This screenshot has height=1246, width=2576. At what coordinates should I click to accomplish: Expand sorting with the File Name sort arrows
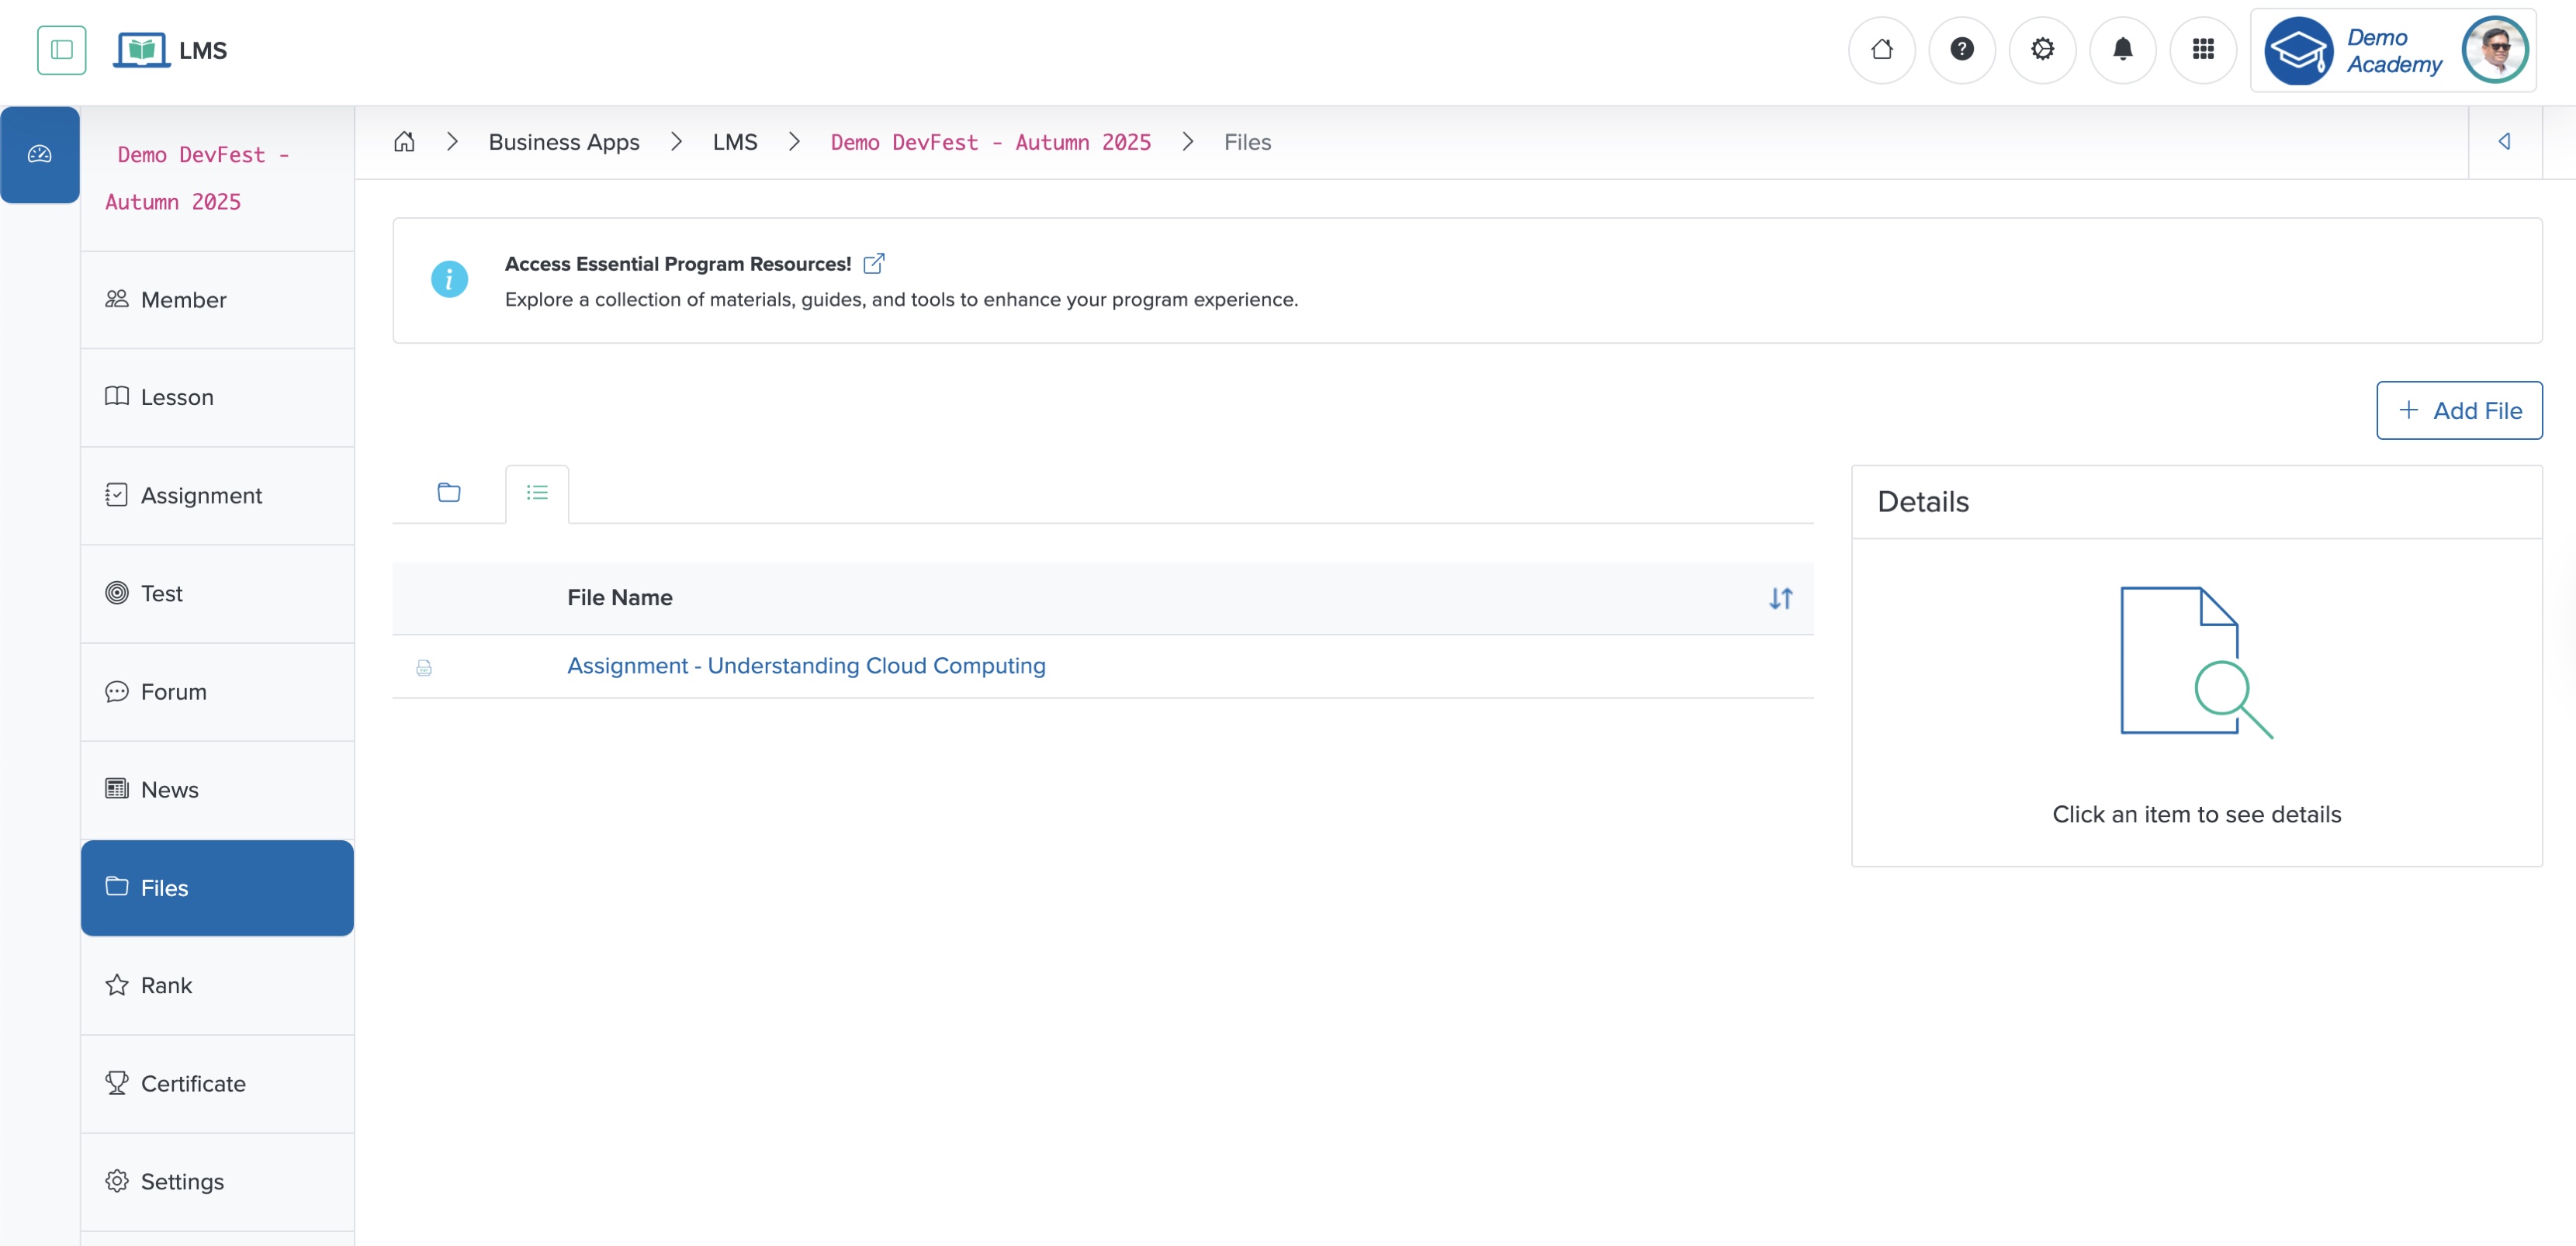click(1780, 598)
